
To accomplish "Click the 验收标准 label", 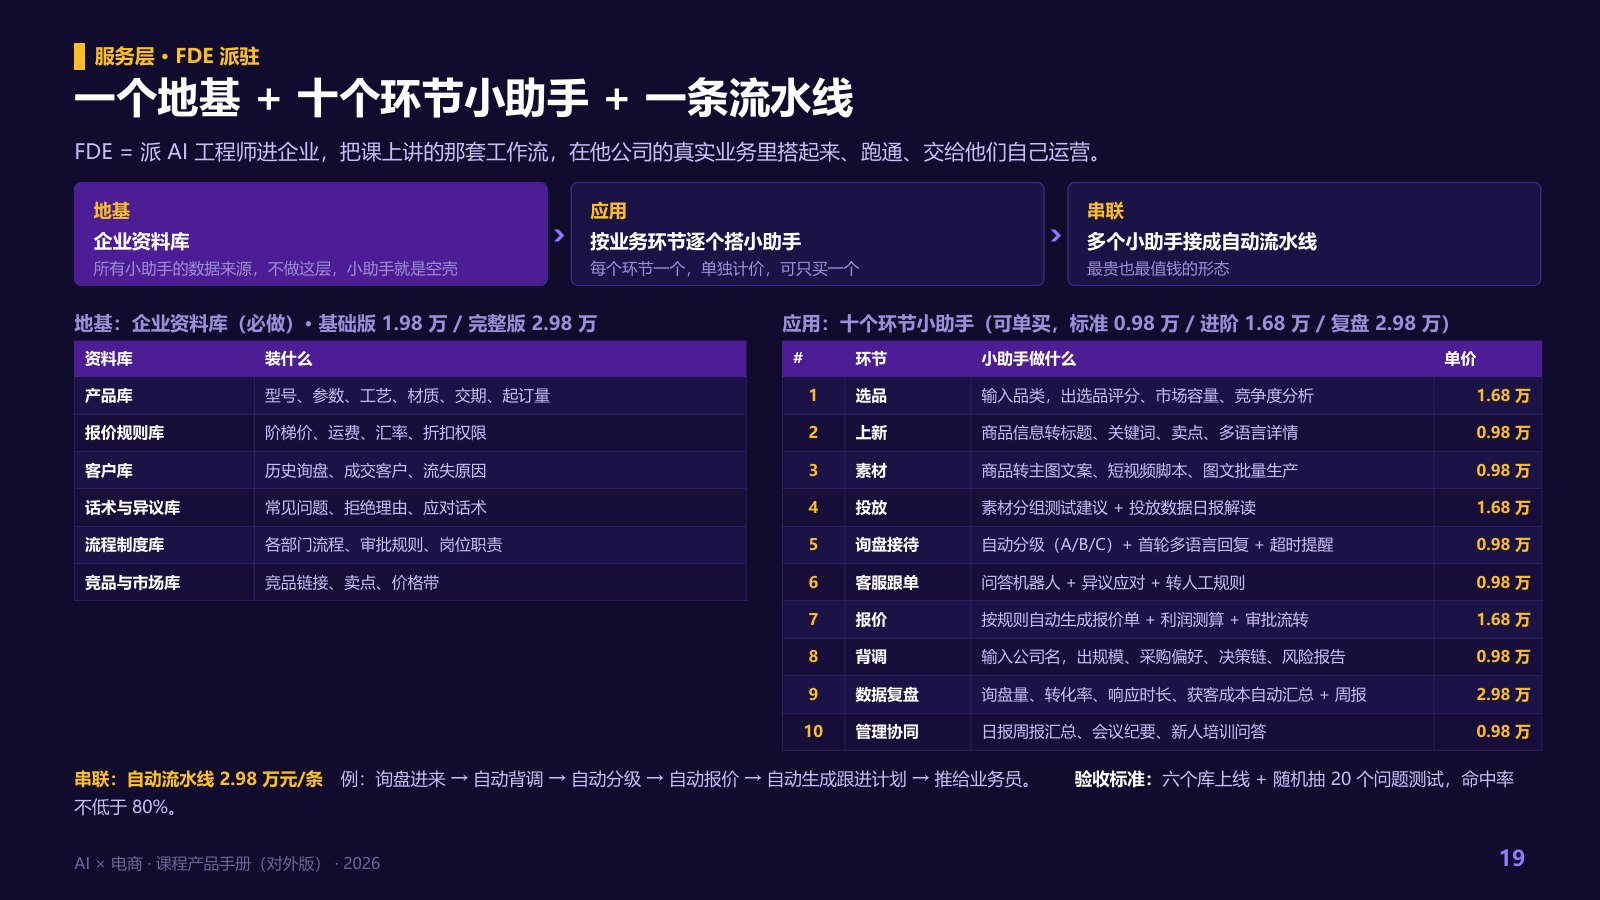I will (x=1114, y=779).
